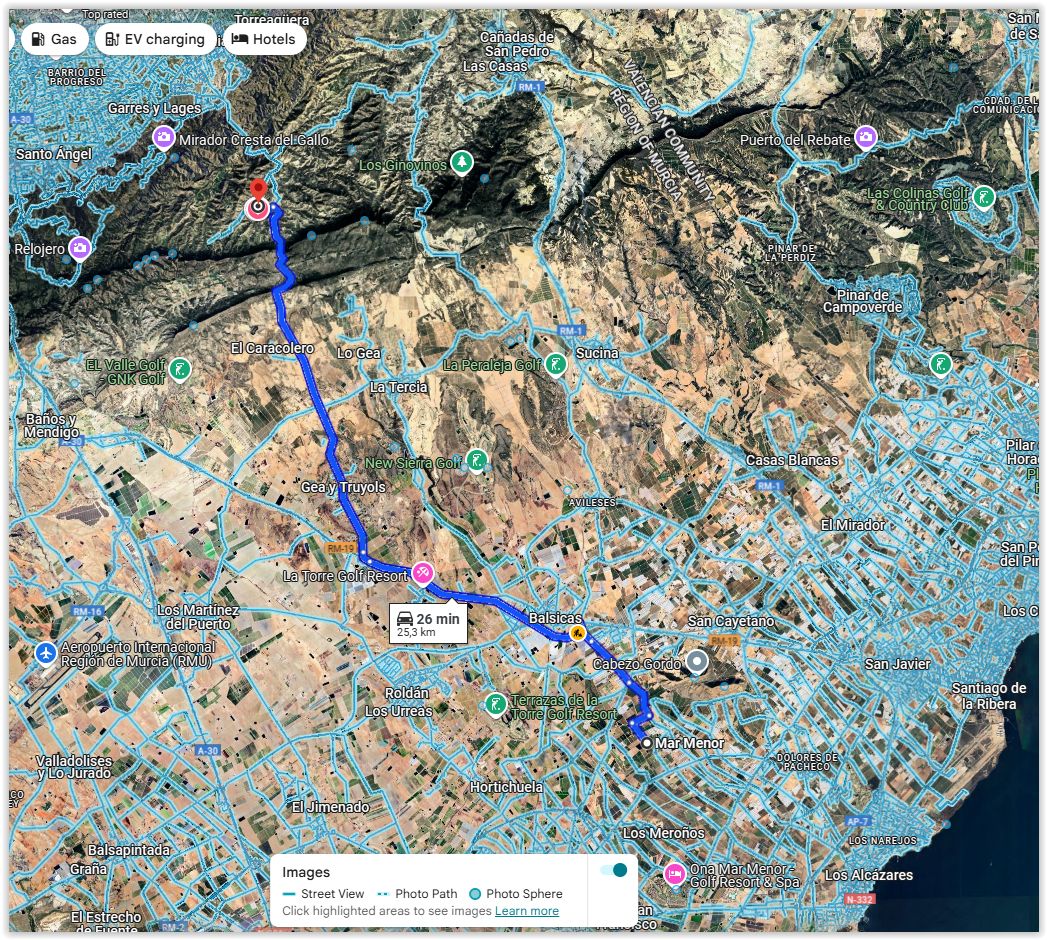
Task: Click the El Mirador label
Action: 853,525
